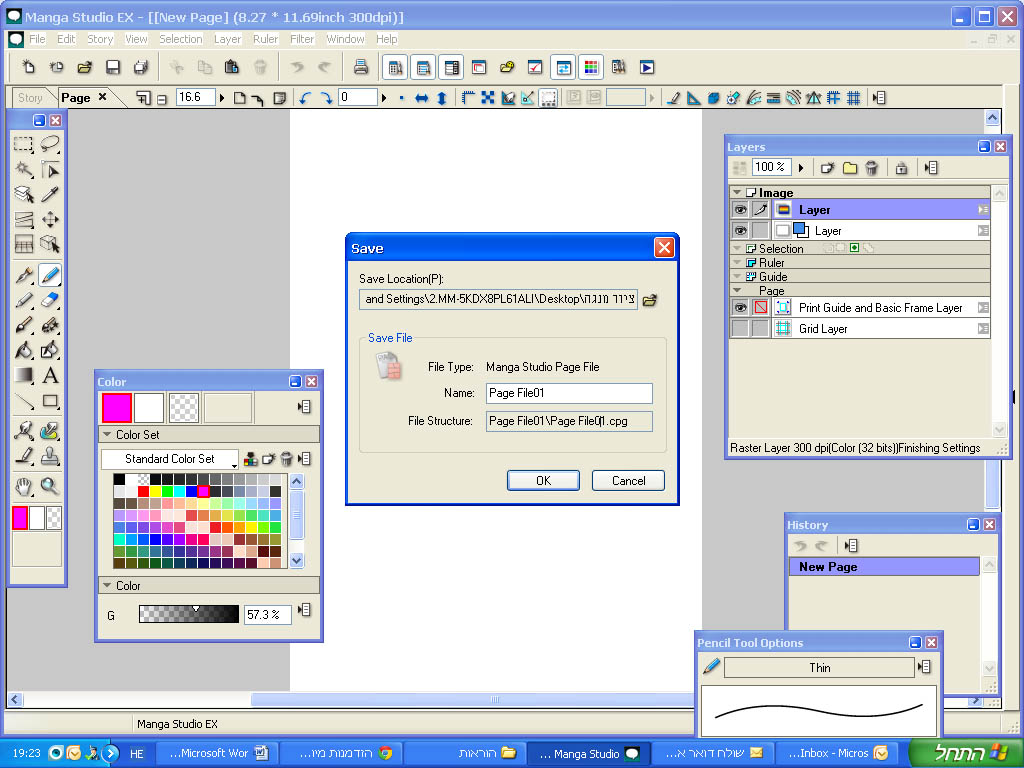Open the Inbox - Micros taskbar button
1024x768 pixels.
coord(836,754)
